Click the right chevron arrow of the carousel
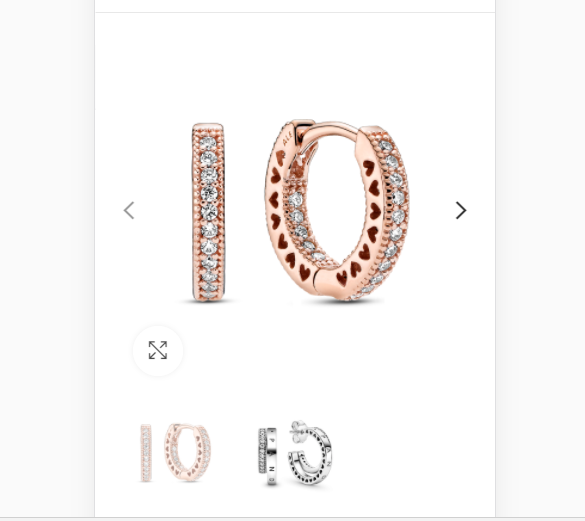Image resolution: width=585 pixels, height=521 pixels. coord(461,210)
